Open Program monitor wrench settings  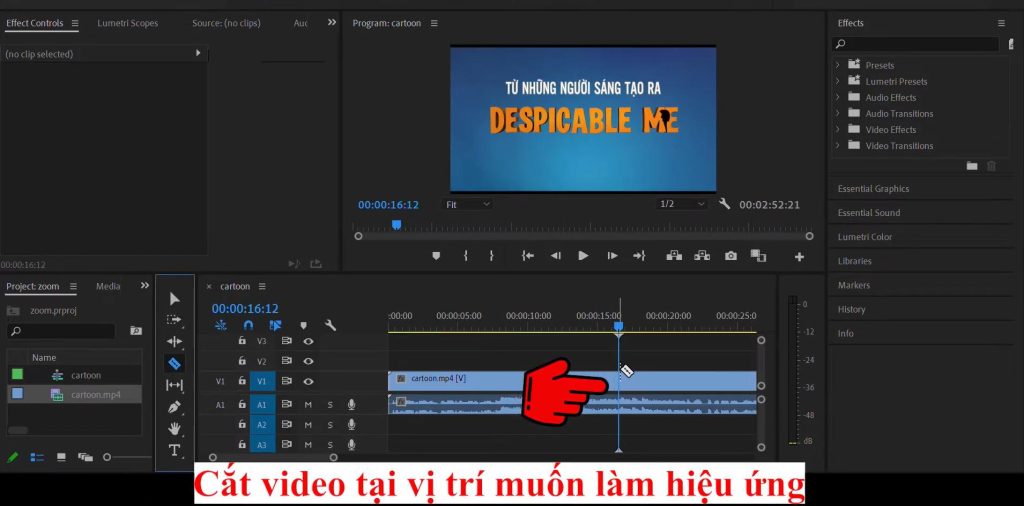pyautogui.click(x=724, y=204)
